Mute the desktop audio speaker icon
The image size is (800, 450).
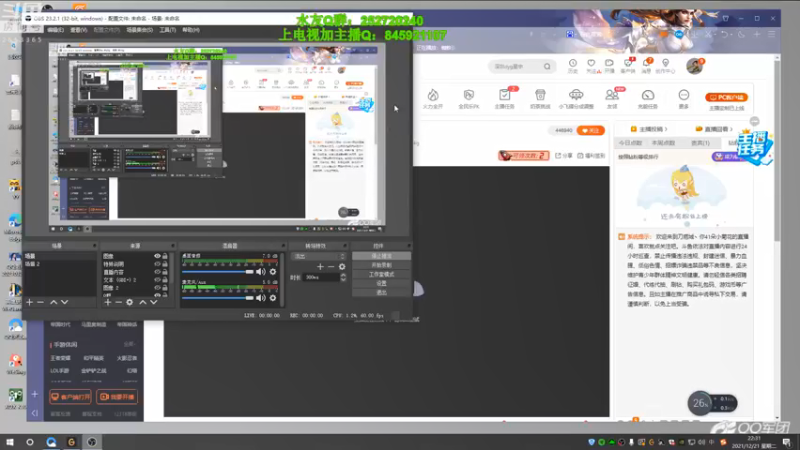coord(261,272)
